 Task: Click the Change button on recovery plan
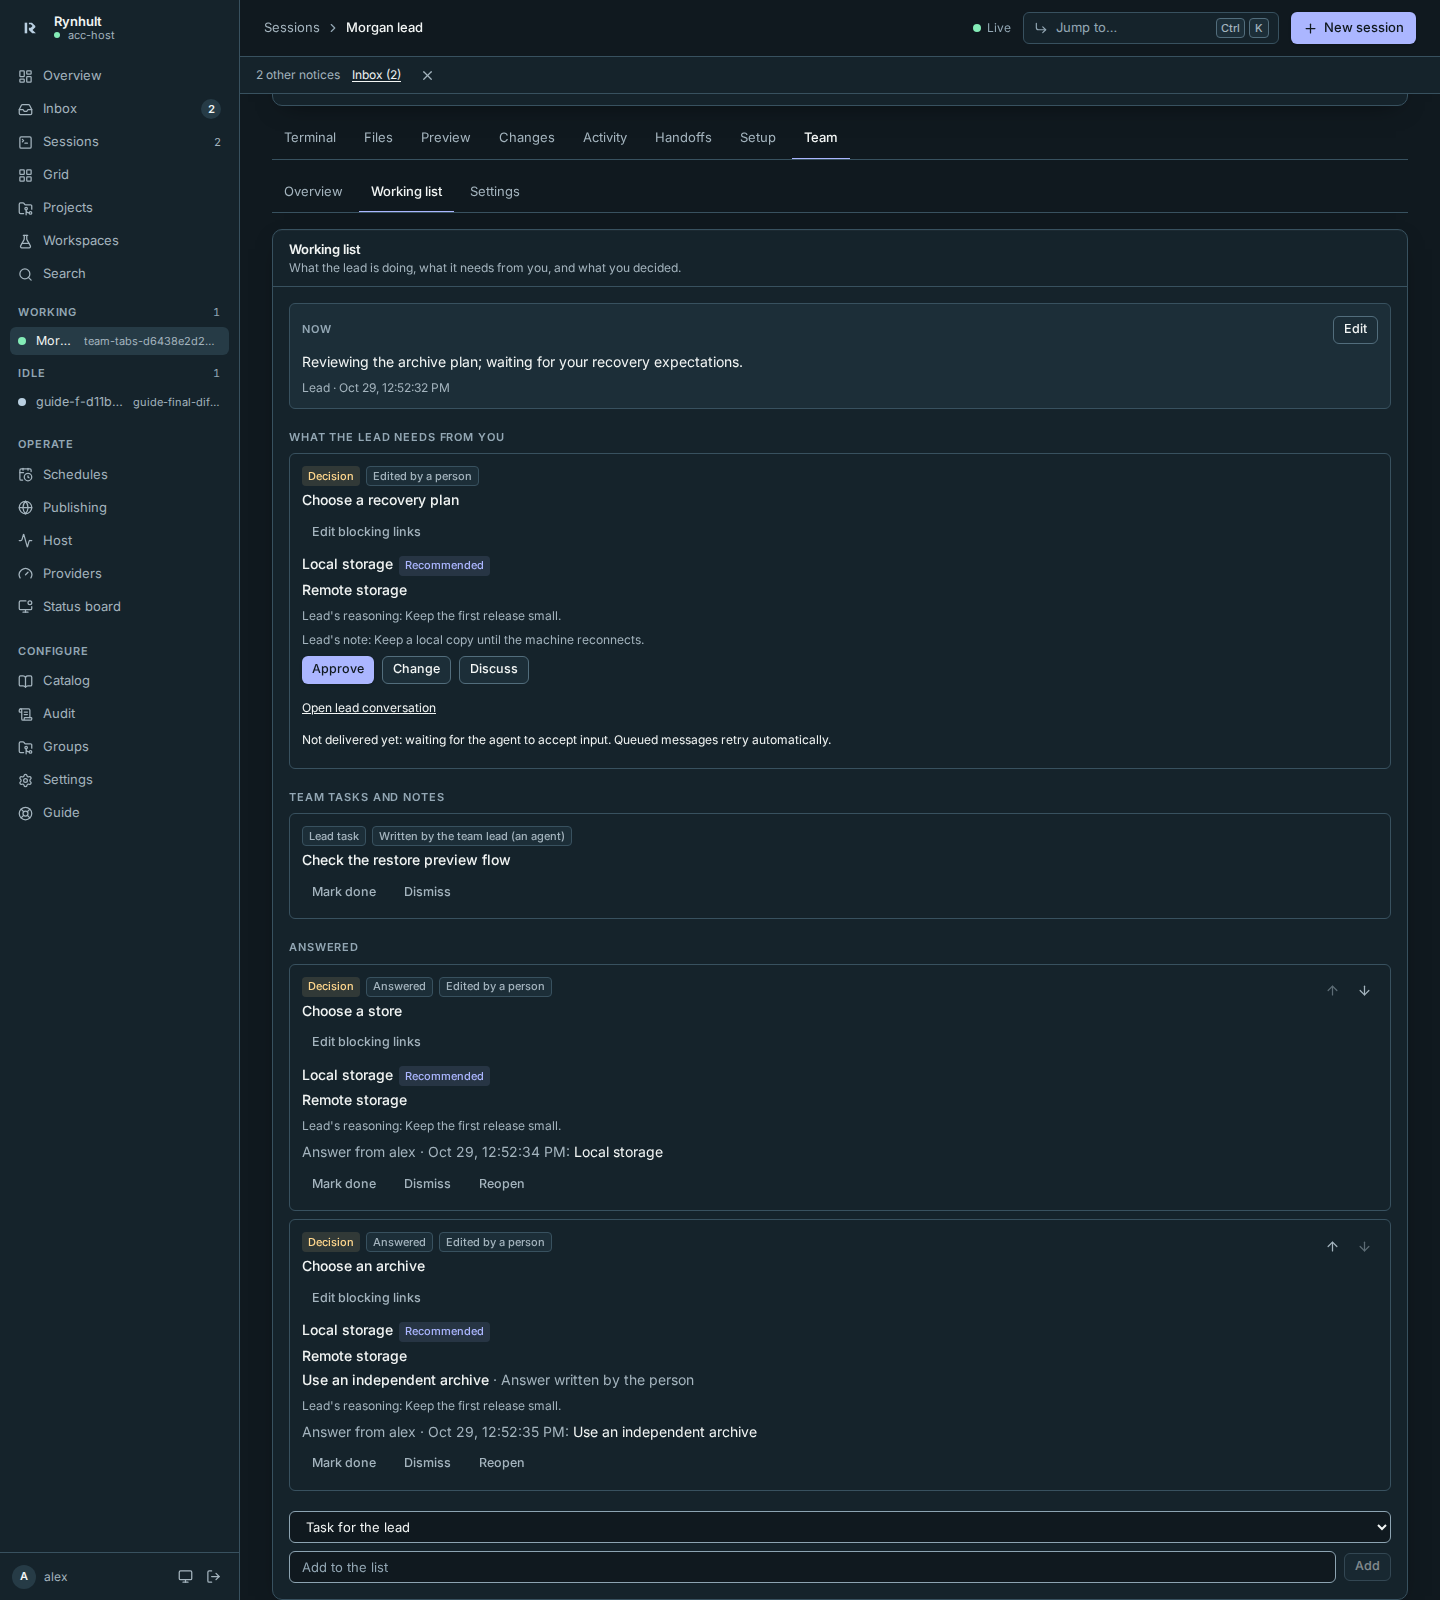pos(416,670)
